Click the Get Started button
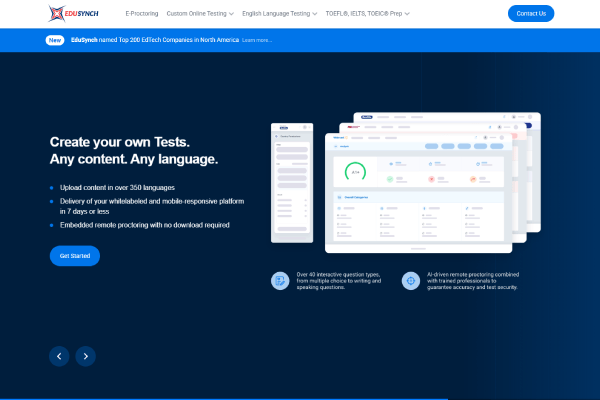The image size is (600, 400). coord(75,256)
